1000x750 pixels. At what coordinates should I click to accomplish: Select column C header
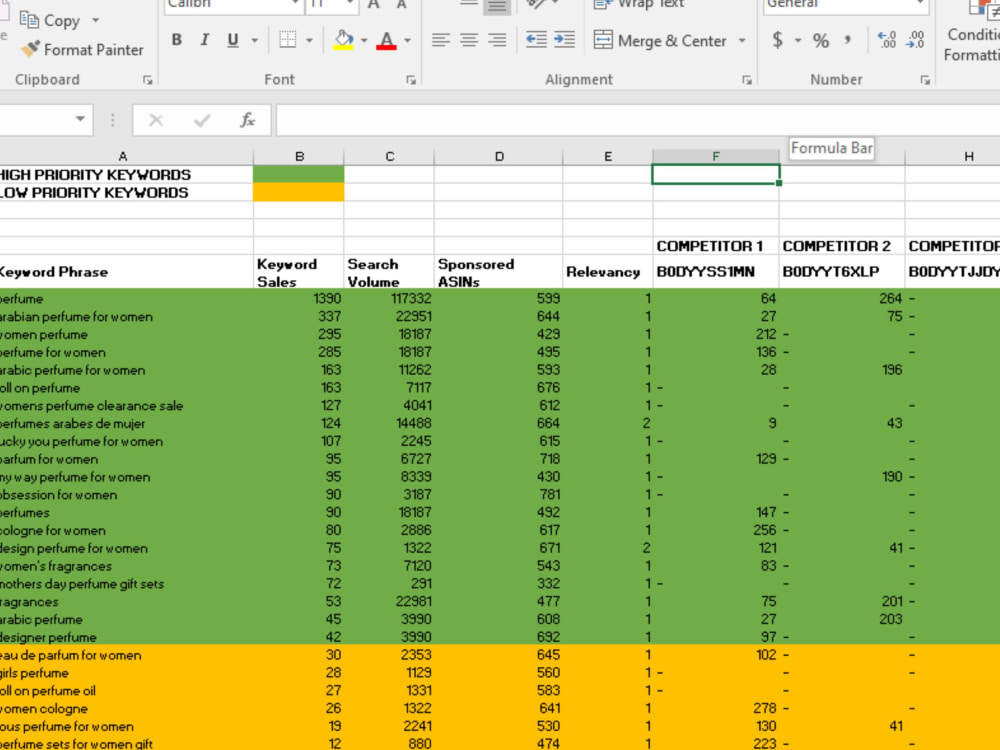coord(390,156)
